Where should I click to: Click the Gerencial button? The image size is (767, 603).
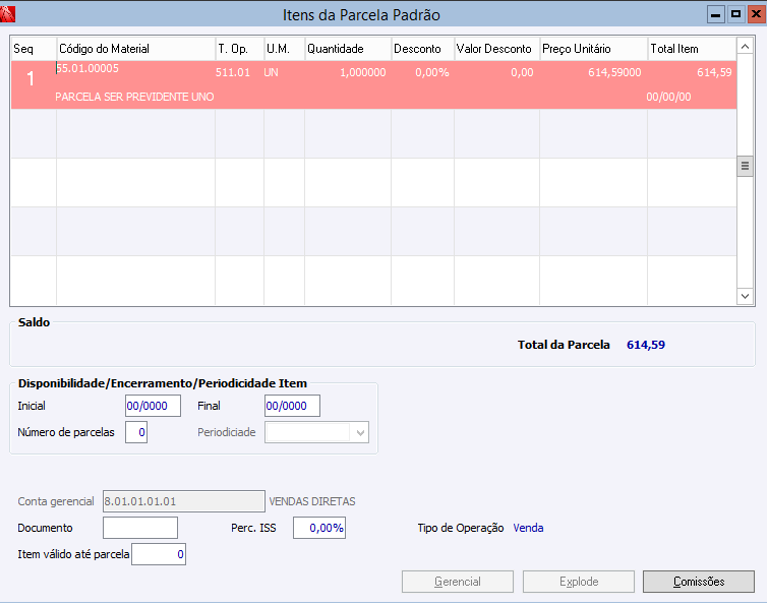click(457, 581)
